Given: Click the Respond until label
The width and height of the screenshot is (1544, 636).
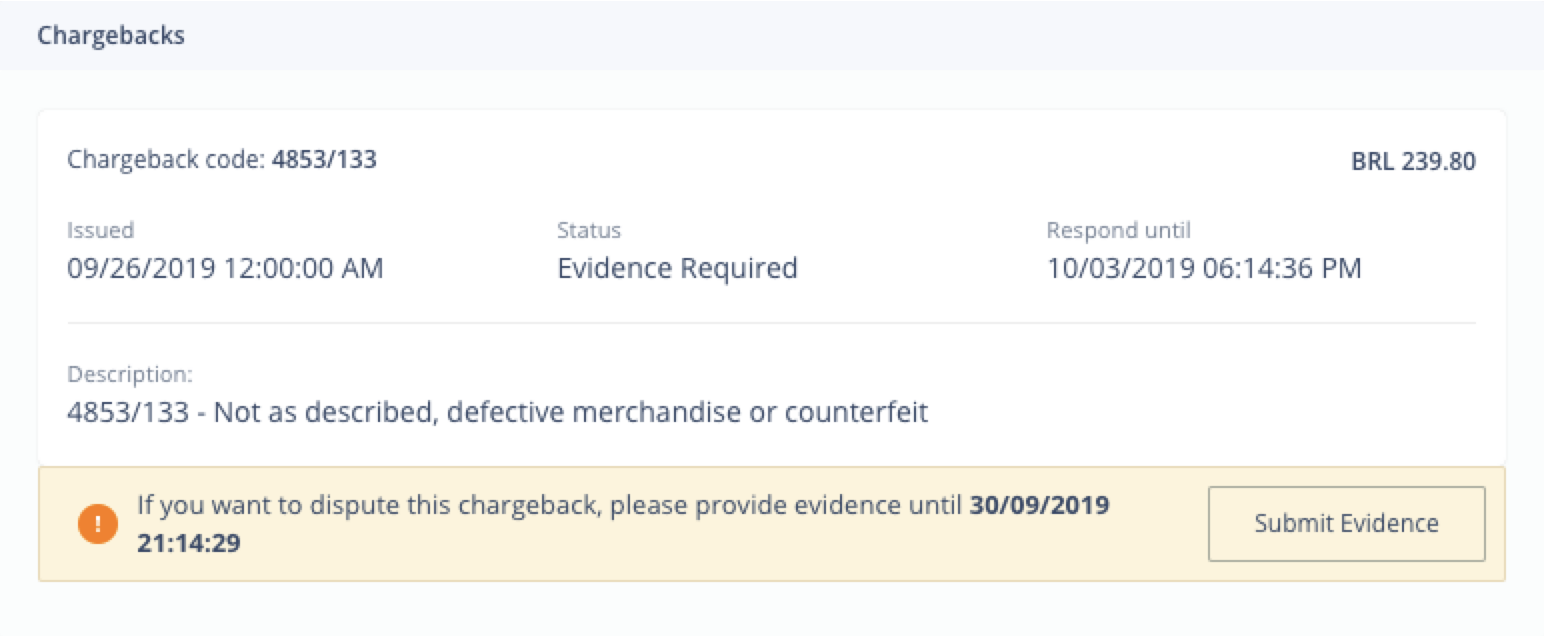Looking at the screenshot, I should pyautogui.click(x=1118, y=230).
